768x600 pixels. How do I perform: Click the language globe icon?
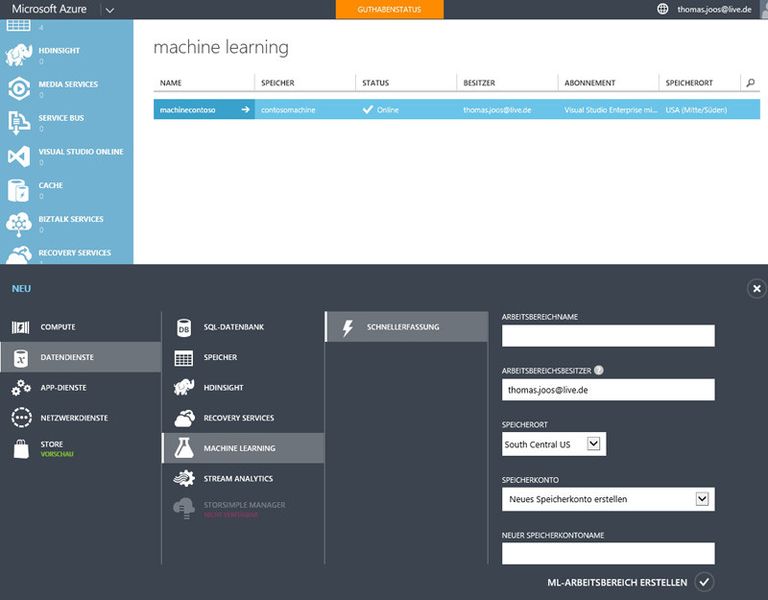(x=662, y=9)
